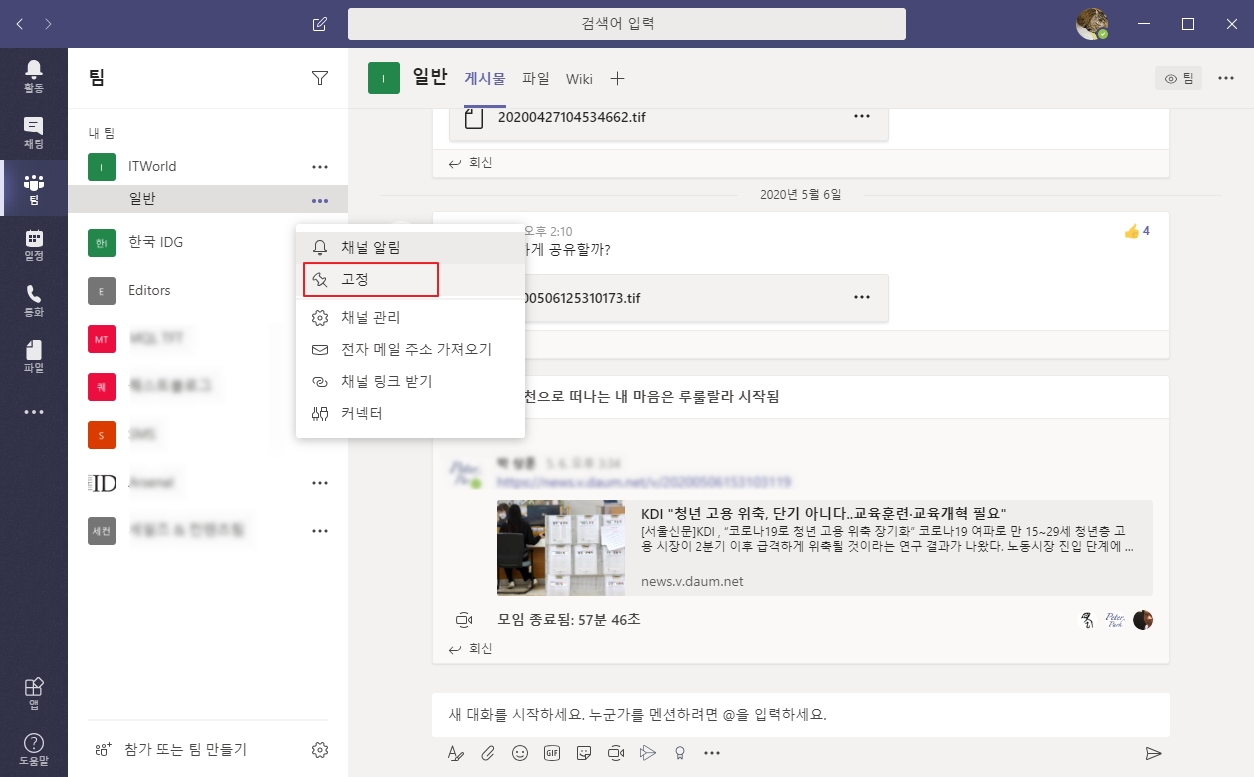Click 참가 또는 팀 만들기 button
The height and width of the screenshot is (777, 1254).
pyautogui.click(x=185, y=750)
